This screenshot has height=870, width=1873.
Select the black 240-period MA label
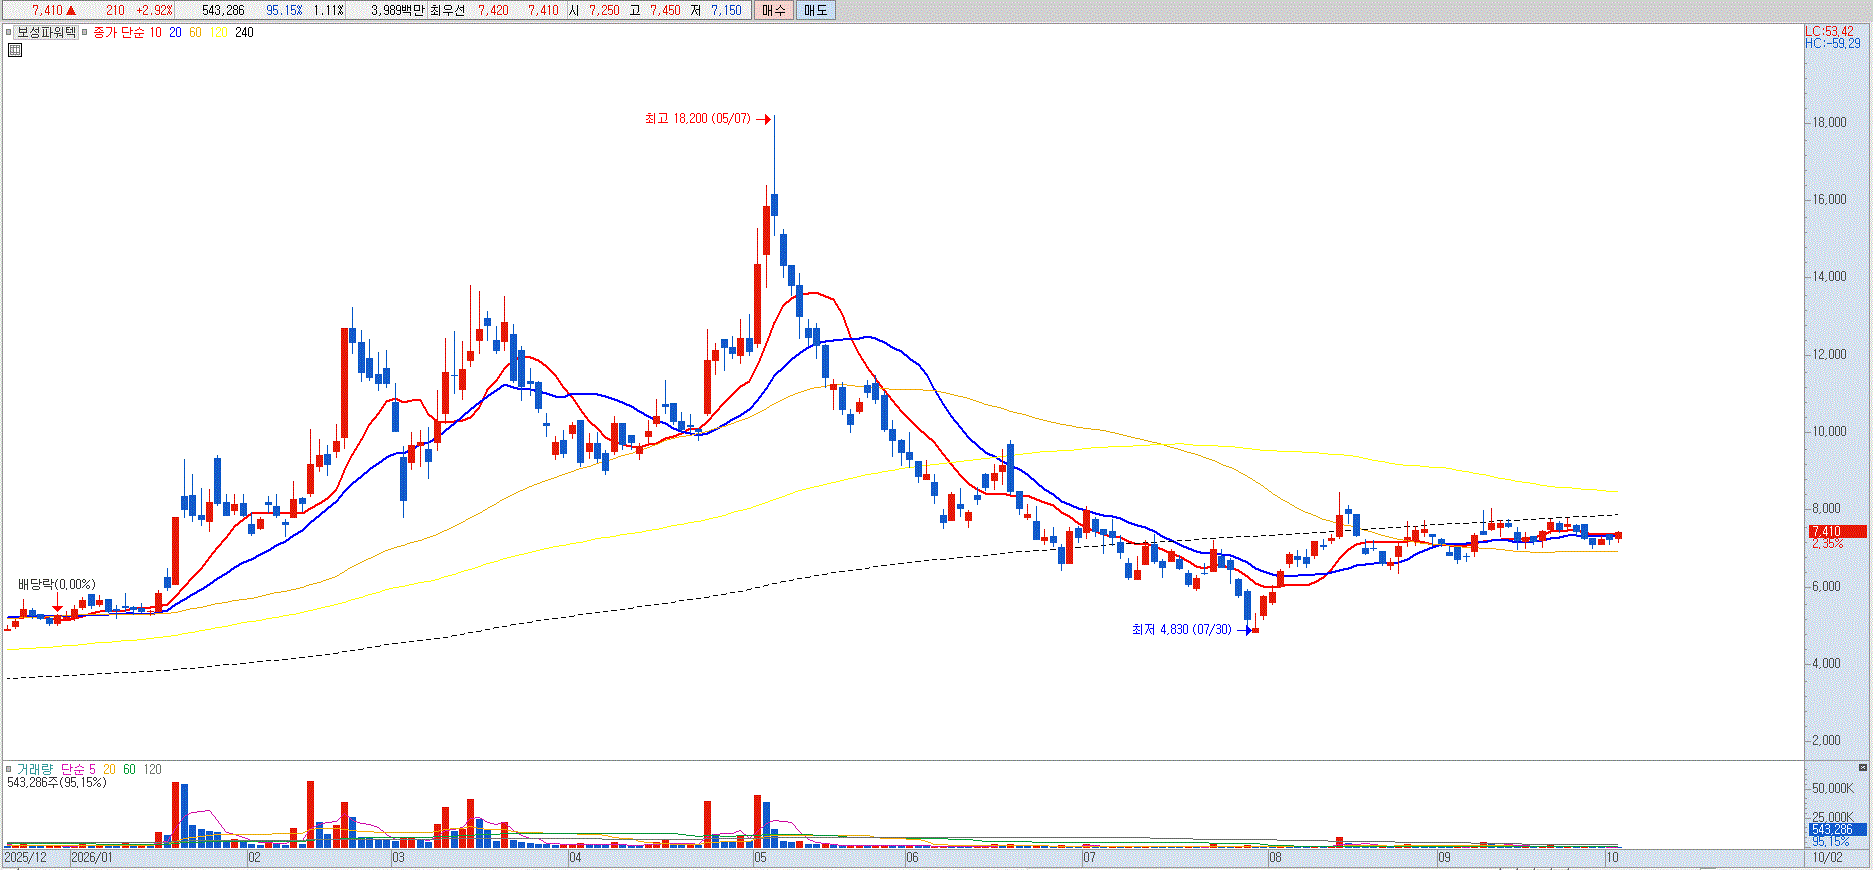[x=244, y=33]
